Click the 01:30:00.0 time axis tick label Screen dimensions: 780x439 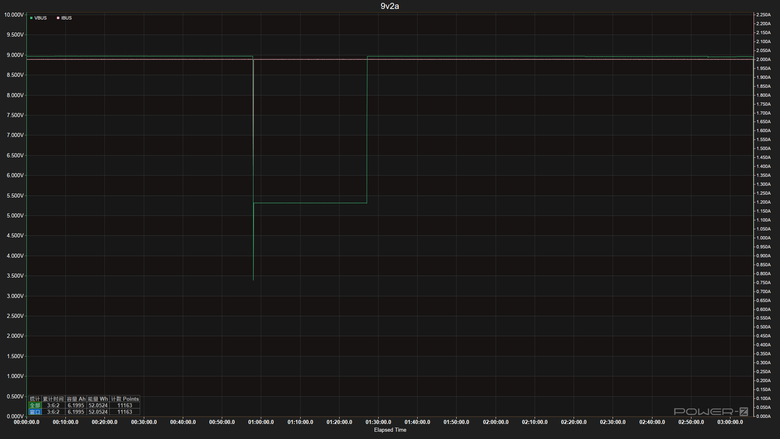click(x=378, y=422)
